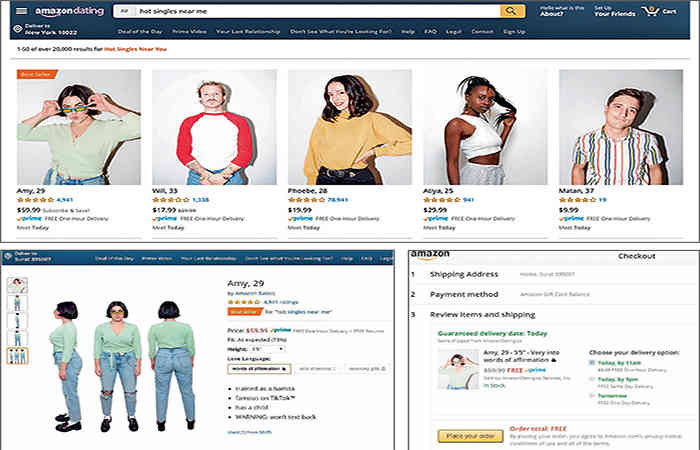Click the Best Seller badge on Amy's photo
Screen dimensions: 700x450
(x=36, y=74)
